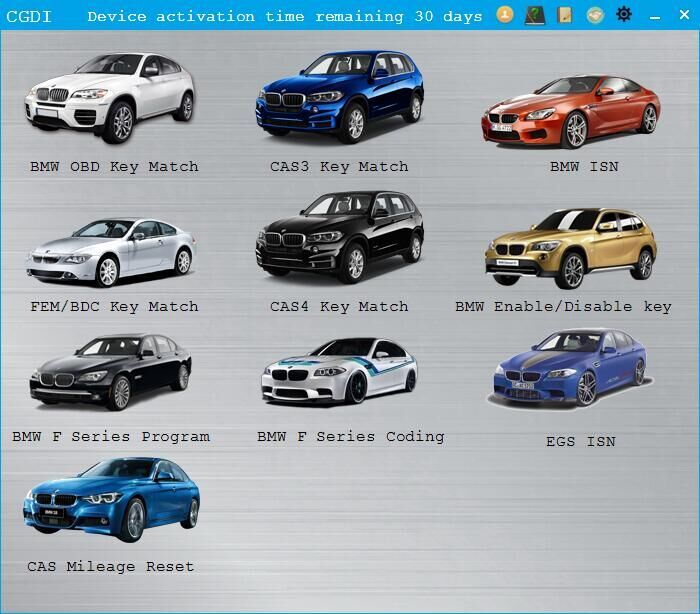The width and height of the screenshot is (700, 614).
Task: Open FEM/BDC Key Match silver coupe
Action: [111, 252]
